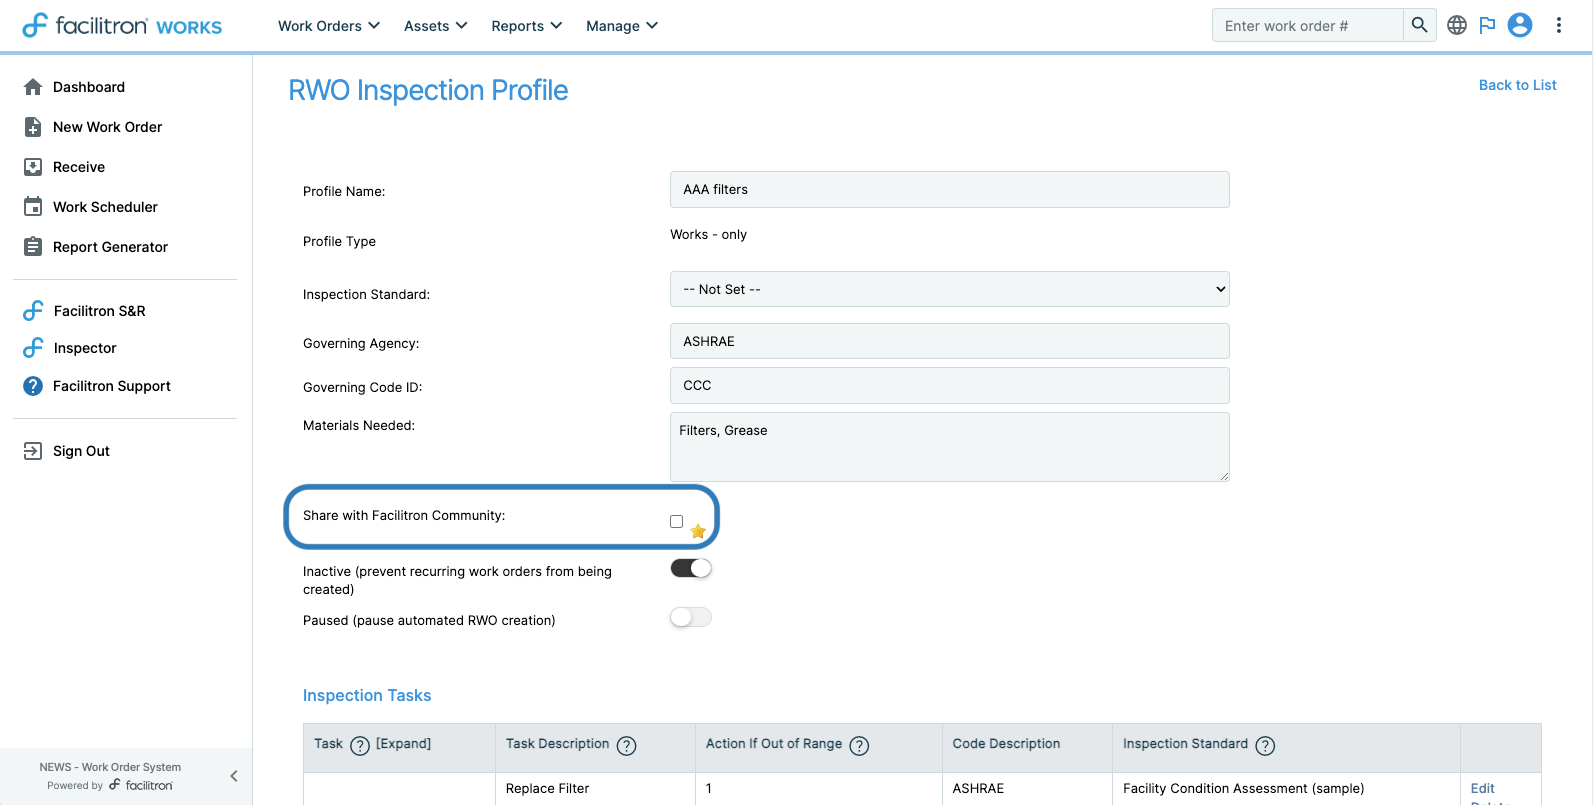Enable the Paused RWO creation switch
This screenshot has width=1594, height=805.
(691, 617)
